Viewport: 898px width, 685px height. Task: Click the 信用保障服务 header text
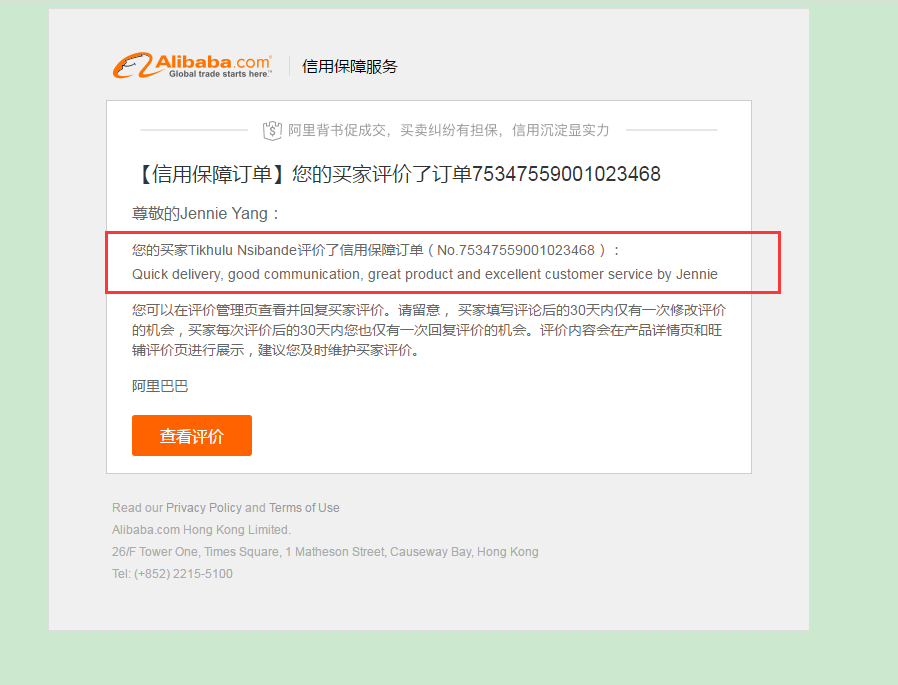pyautogui.click(x=349, y=66)
